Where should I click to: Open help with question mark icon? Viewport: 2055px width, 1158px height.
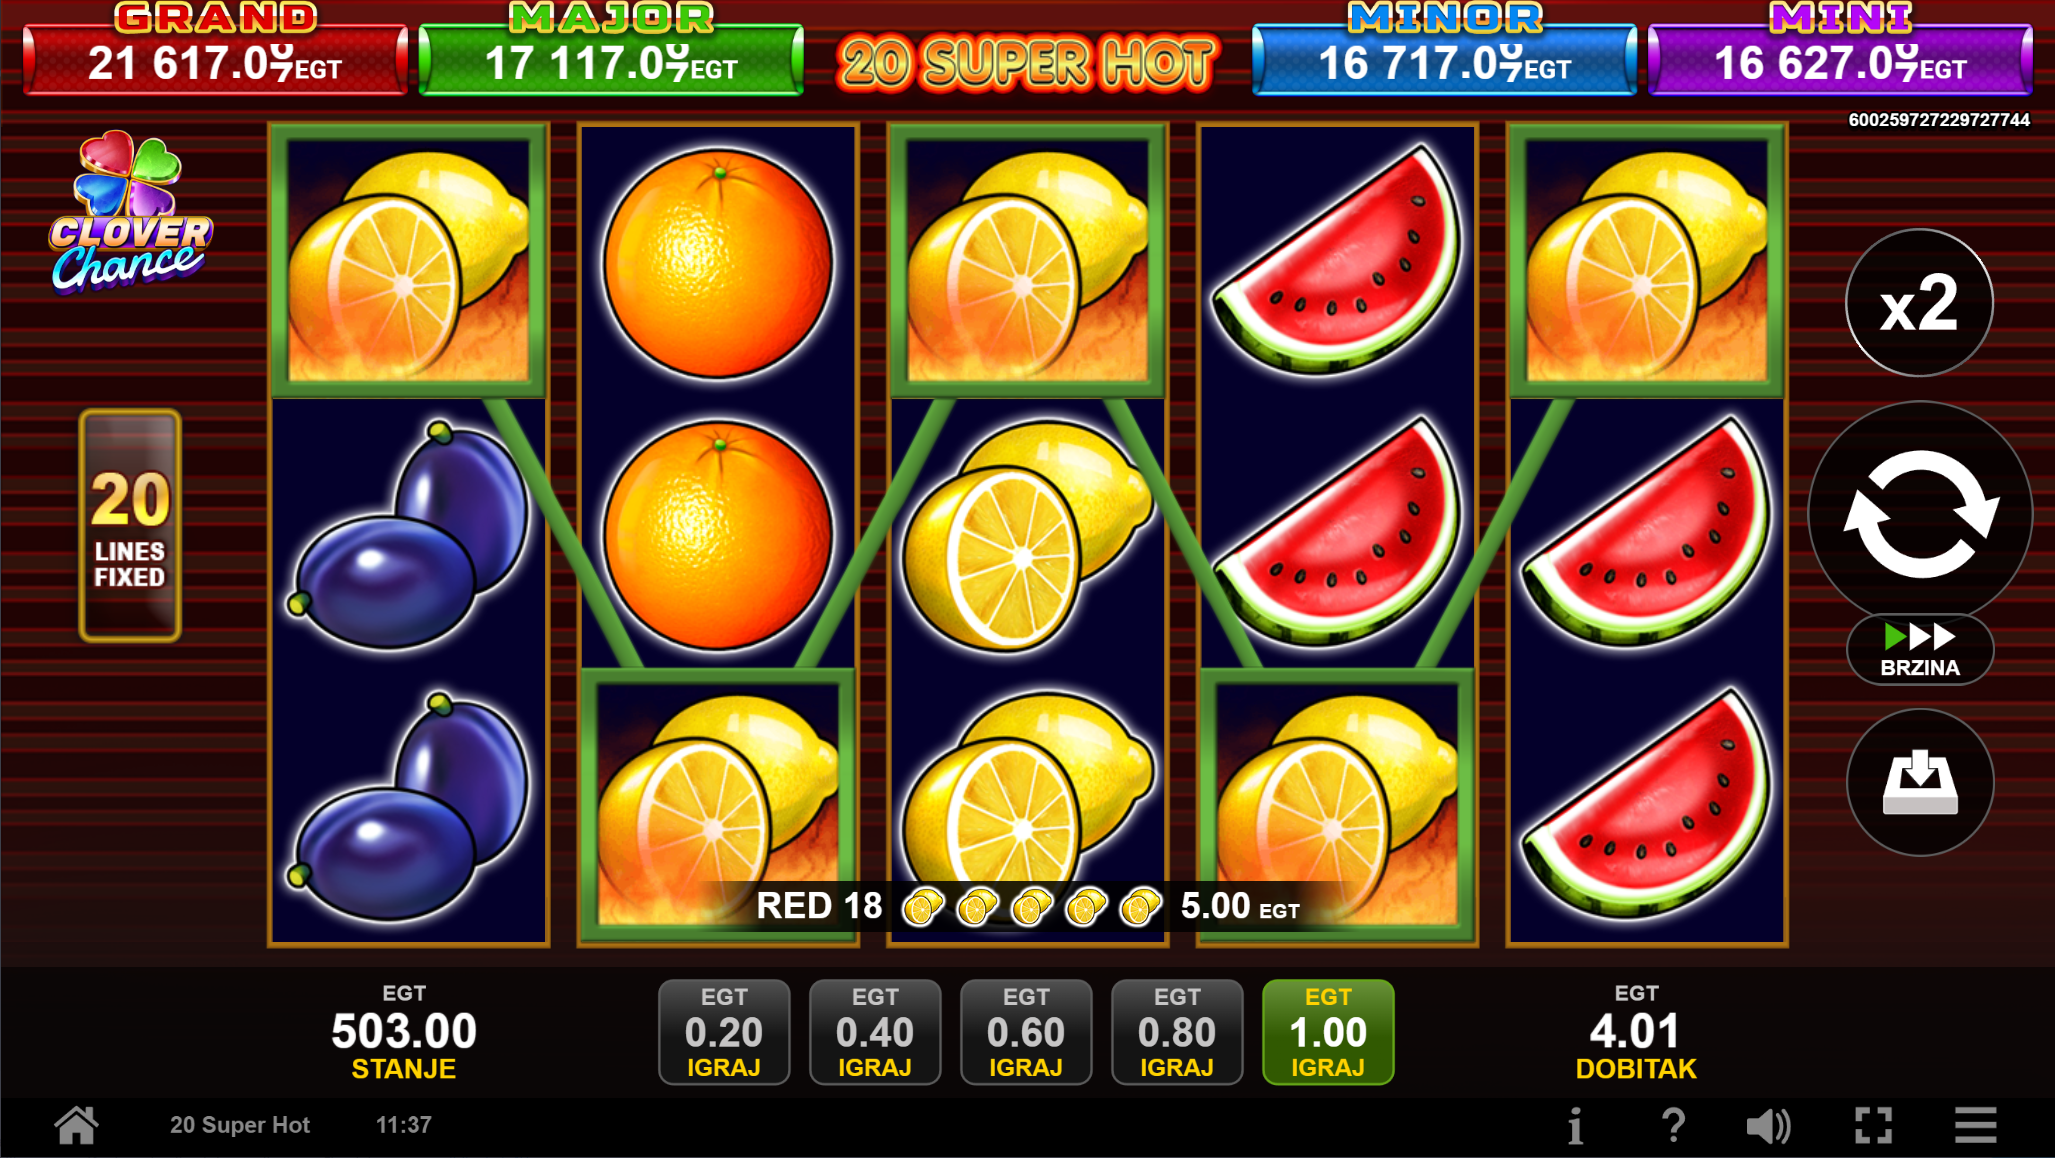coord(1673,1126)
